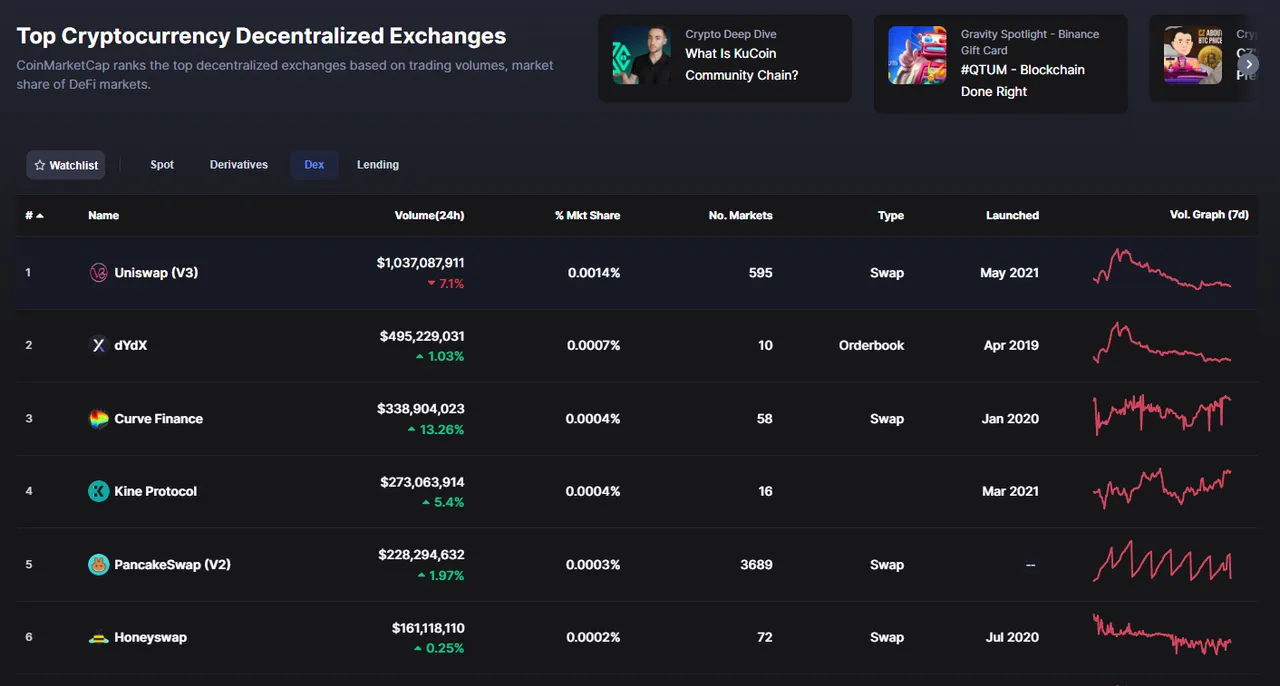Screen dimensions: 1280x686
Task: Click the $1,037,087,911 volume value
Action: tap(421, 263)
